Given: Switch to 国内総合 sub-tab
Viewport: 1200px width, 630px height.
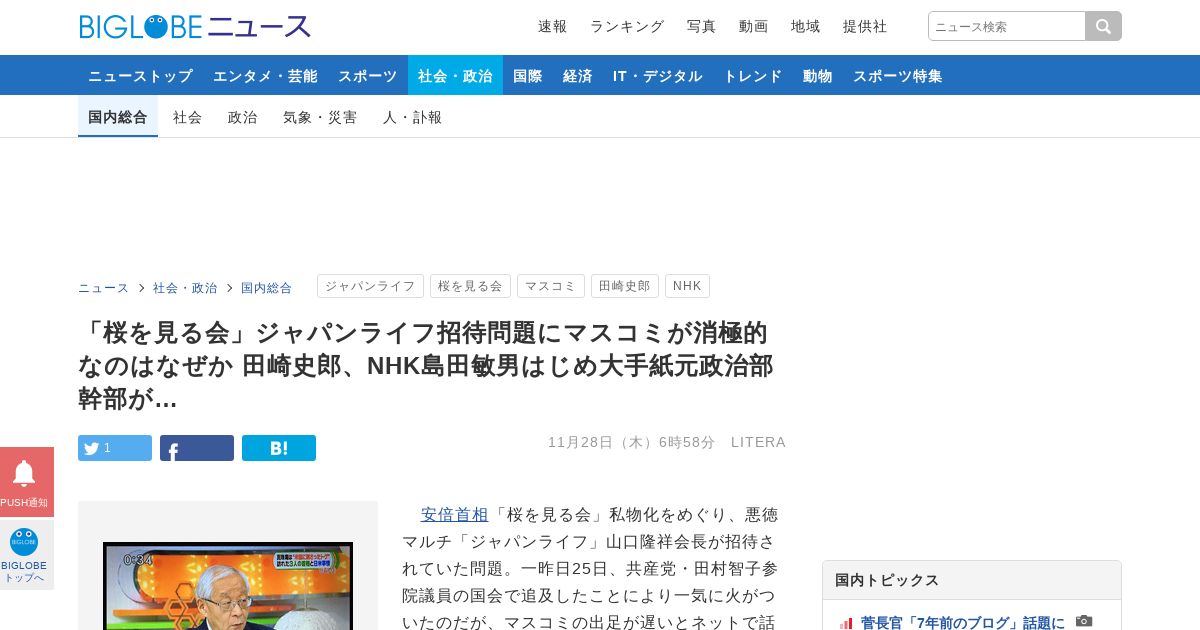Looking at the screenshot, I should pos(118,117).
